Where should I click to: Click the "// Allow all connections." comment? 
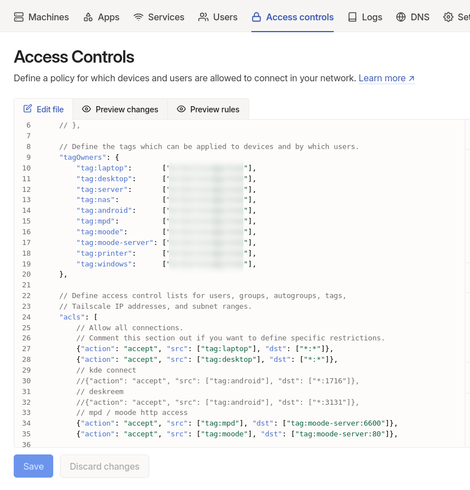coord(130,327)
